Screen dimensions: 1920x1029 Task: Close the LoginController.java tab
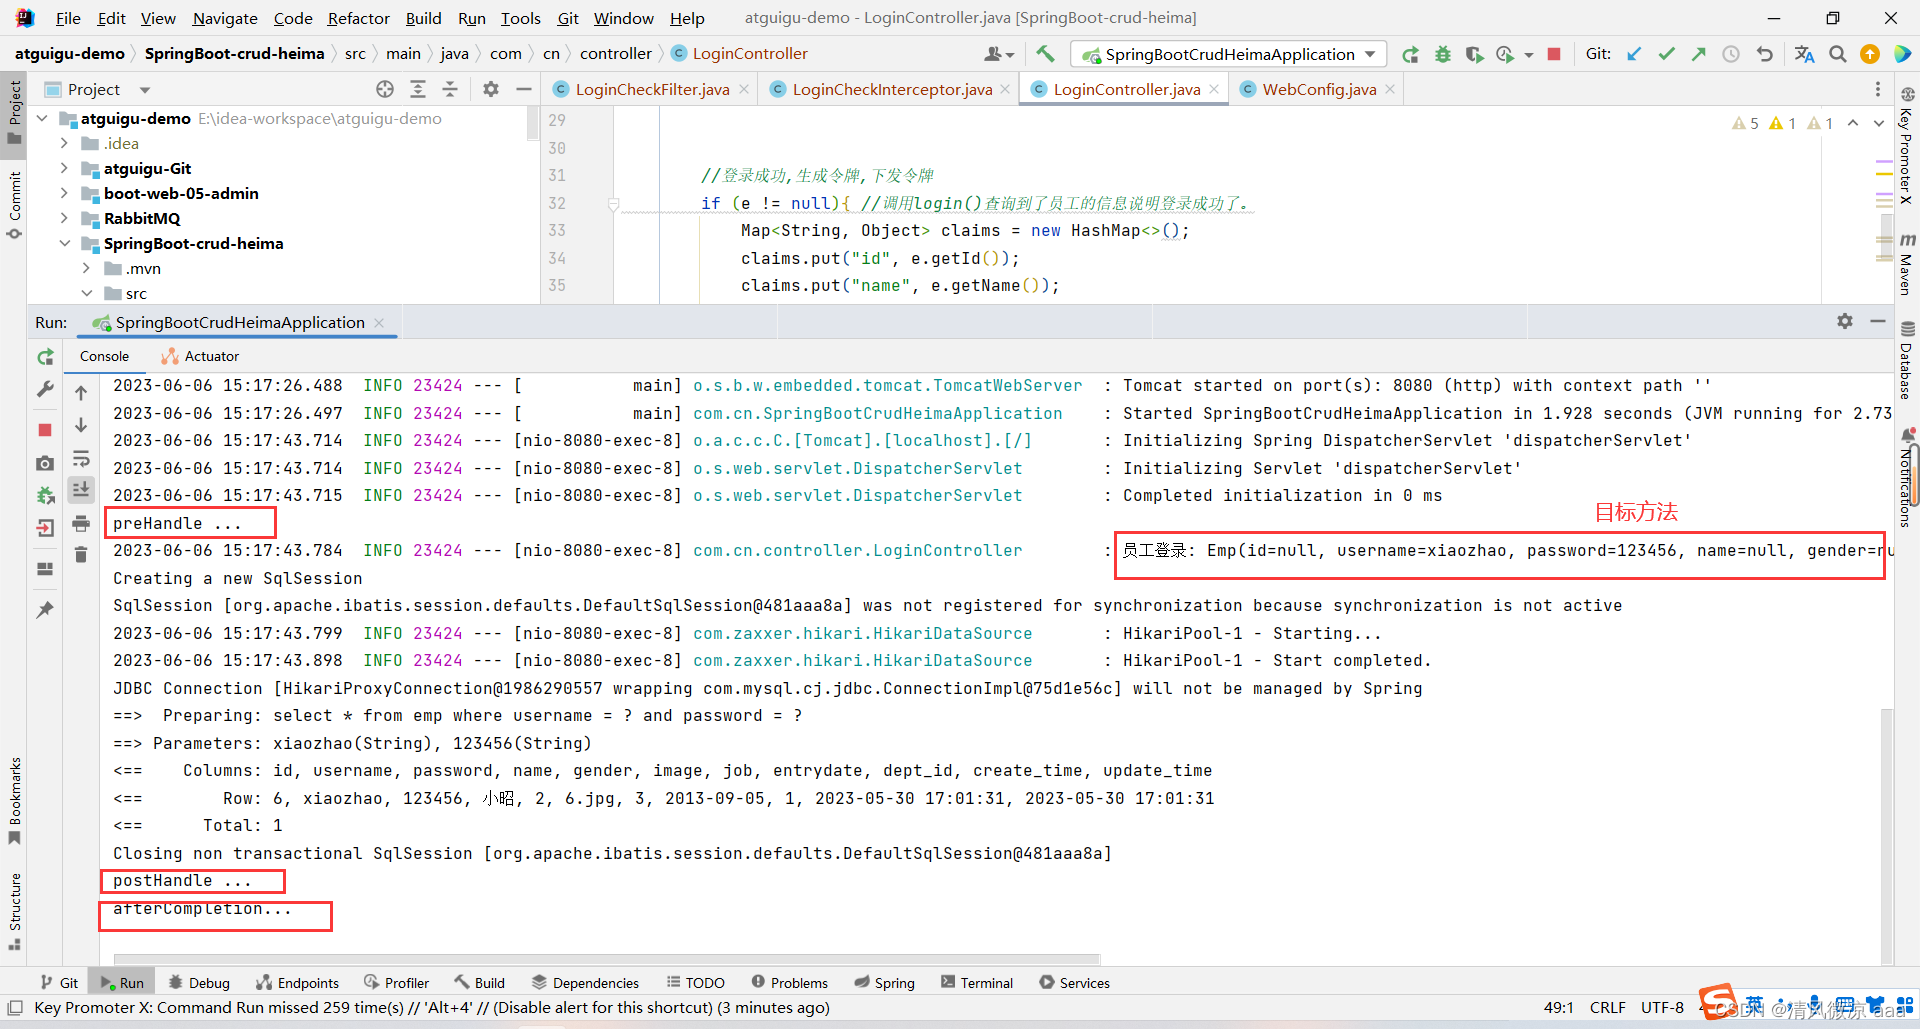point(1214,89)
